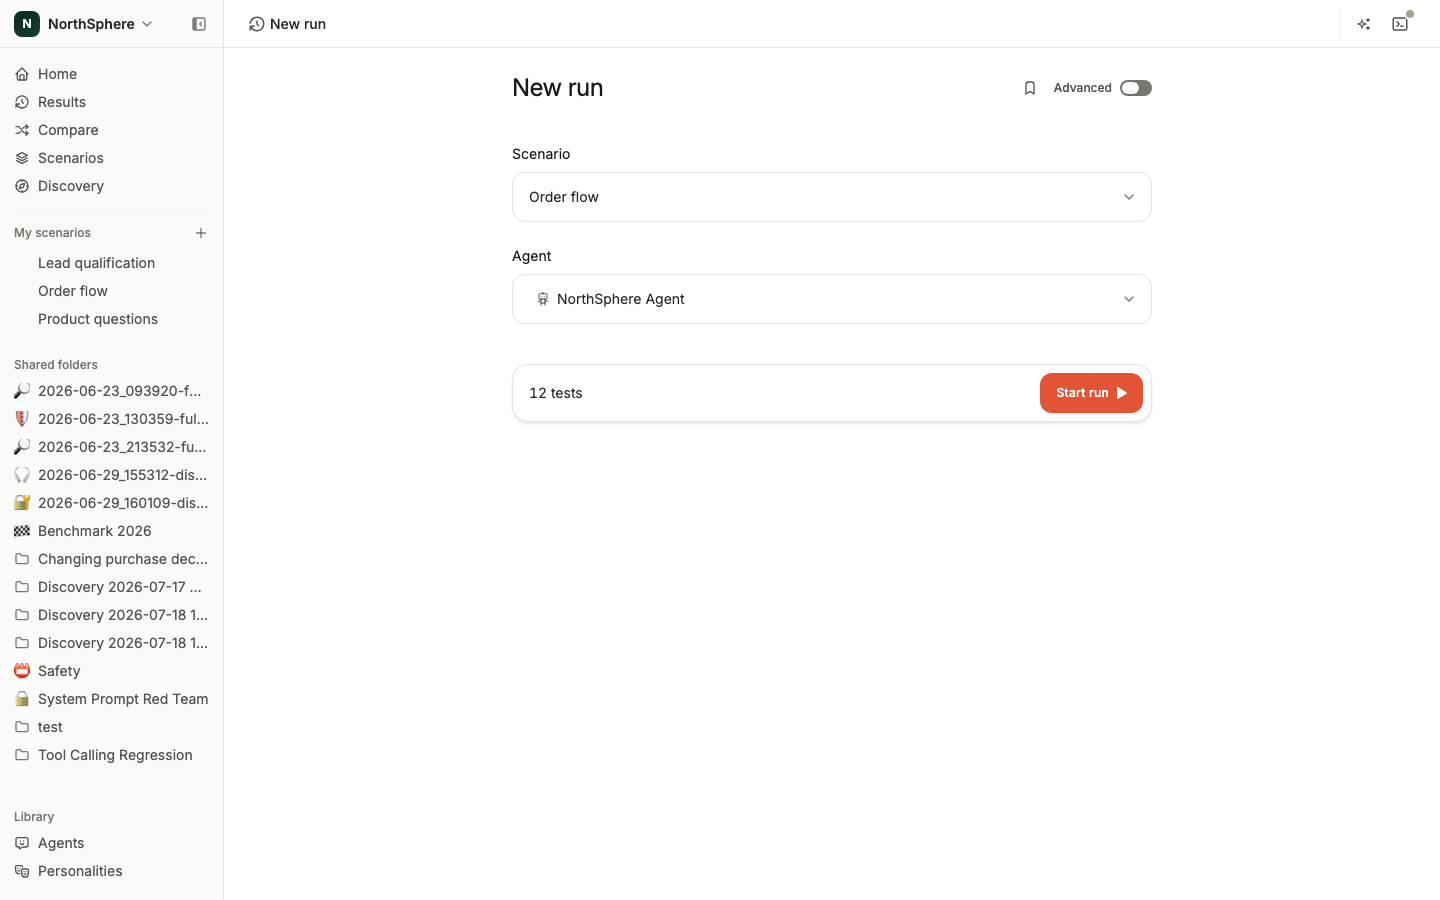Open the Agent dropdown showing NorthSphere Agent
Viewport: 1440px width, 900px height.
(832, 299)
